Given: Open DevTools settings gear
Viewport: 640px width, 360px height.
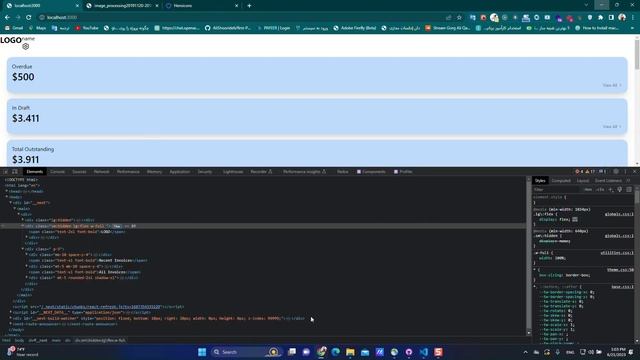Looking at the screenshot, I should (x=616, y=172).
